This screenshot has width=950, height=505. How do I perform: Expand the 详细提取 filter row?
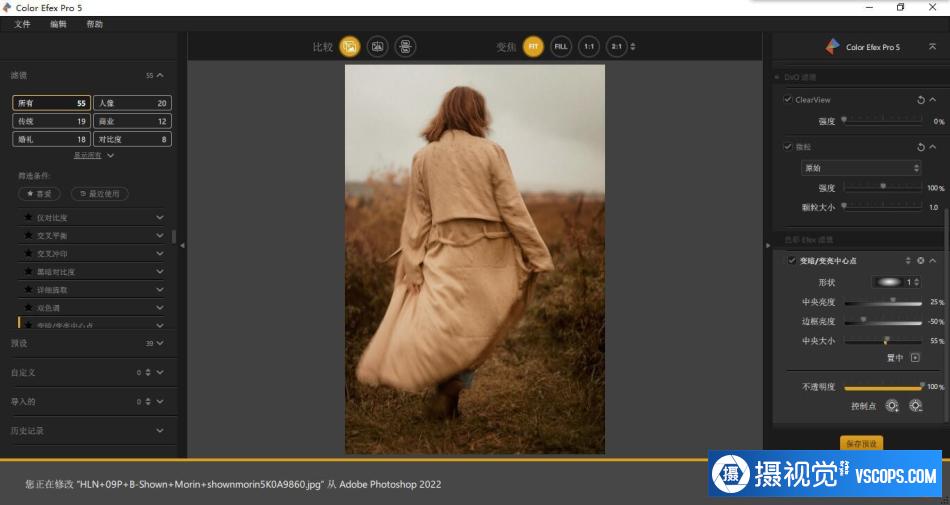click(159, 289)
